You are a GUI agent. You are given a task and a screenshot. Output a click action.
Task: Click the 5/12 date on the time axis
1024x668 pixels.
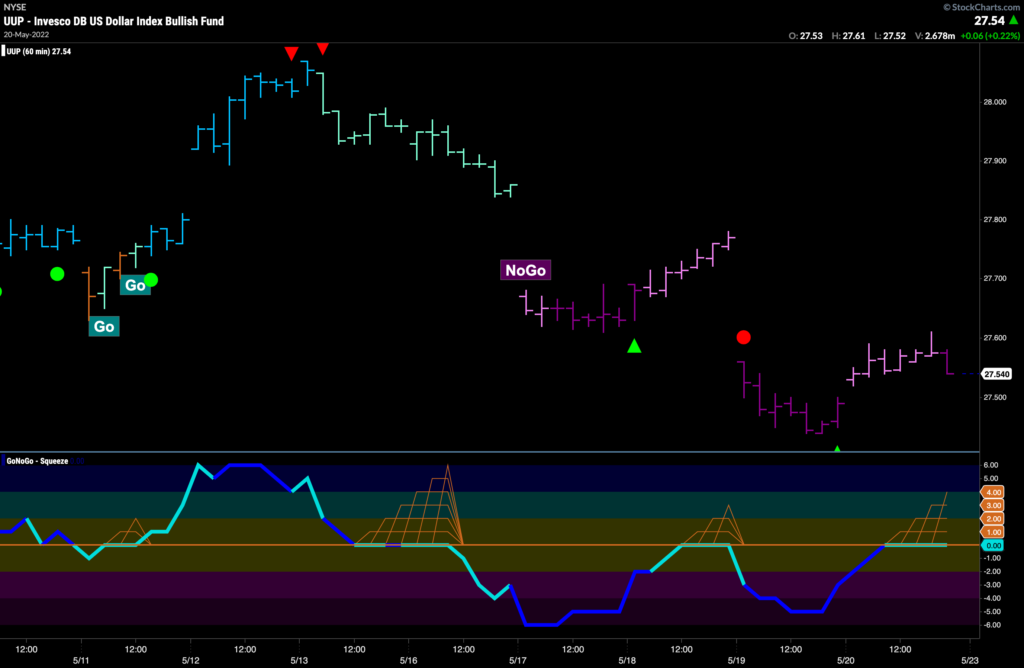pos(191,660)
